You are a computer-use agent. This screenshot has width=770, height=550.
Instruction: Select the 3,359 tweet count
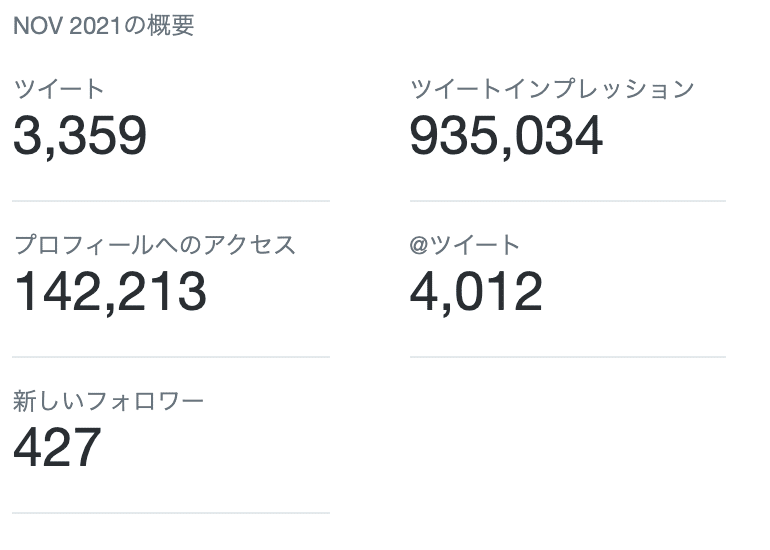click(80, 136)
